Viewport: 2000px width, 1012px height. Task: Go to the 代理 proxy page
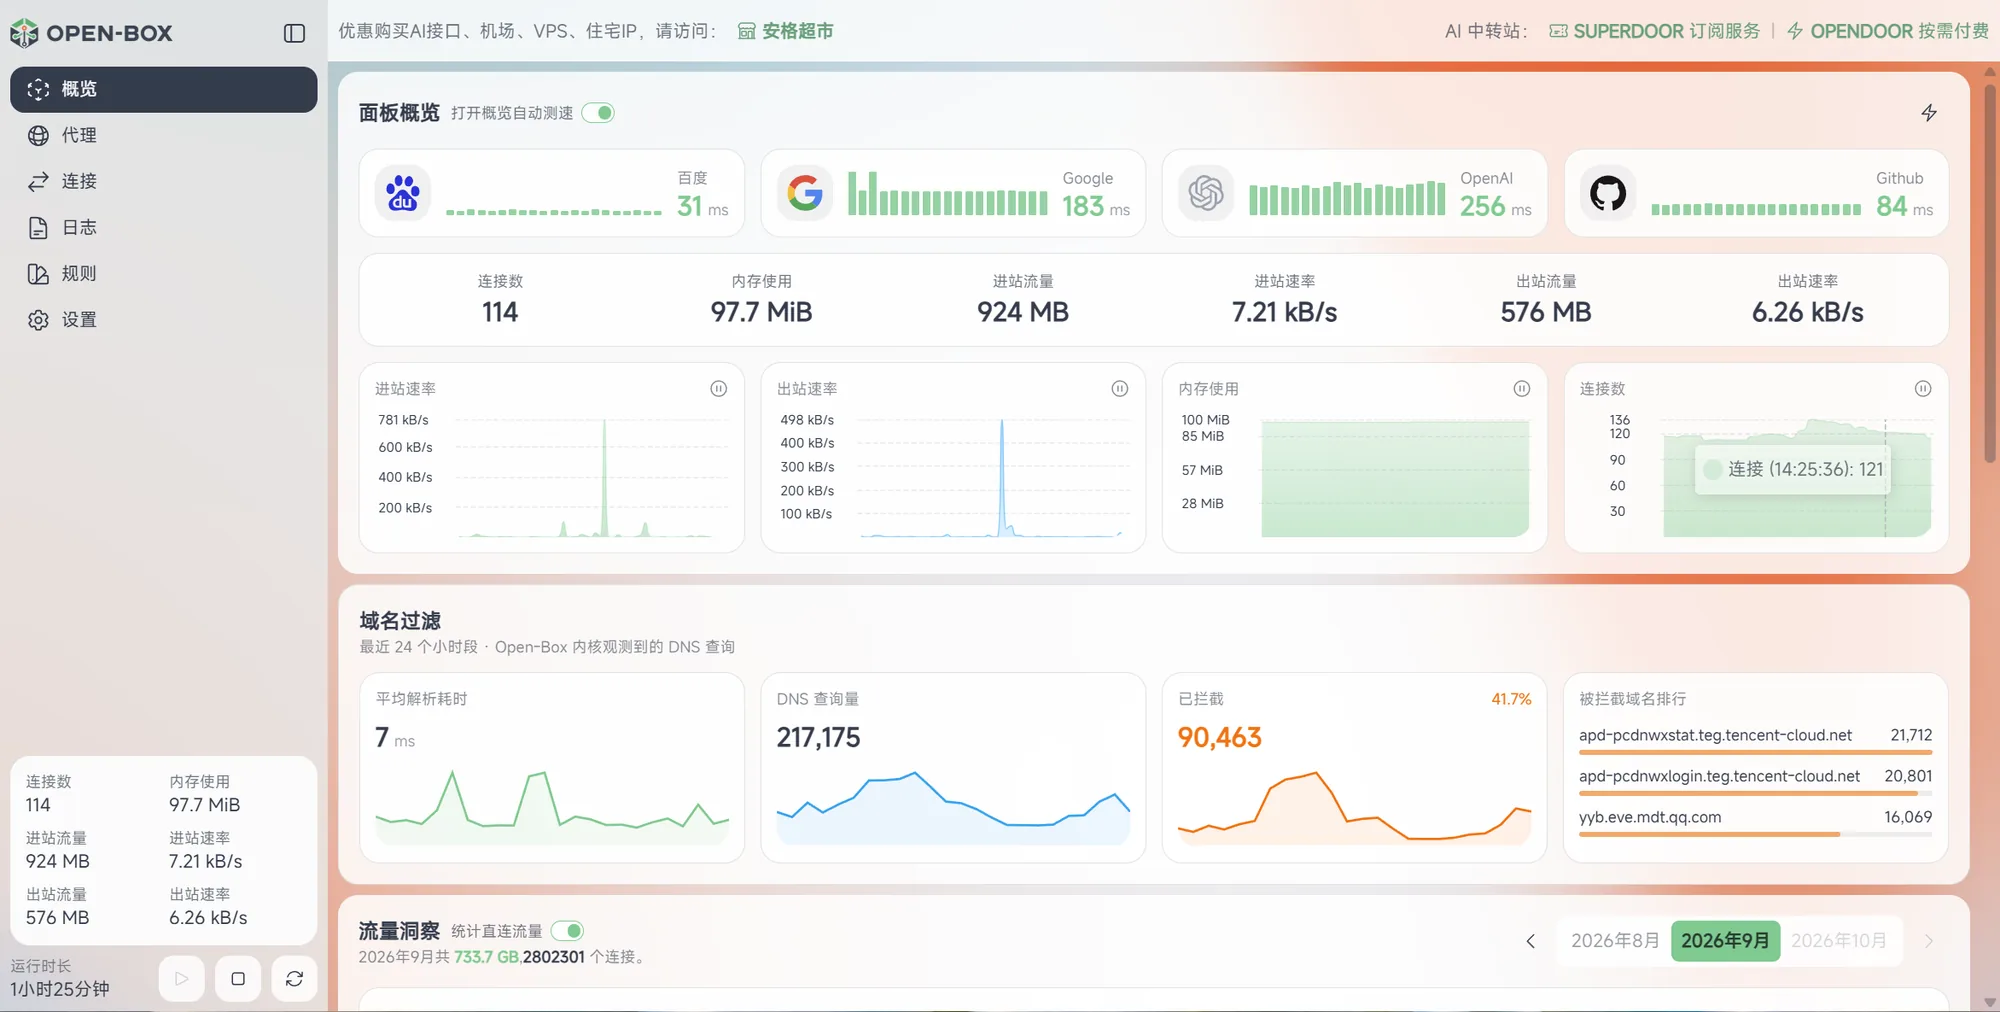pos(164,135)
